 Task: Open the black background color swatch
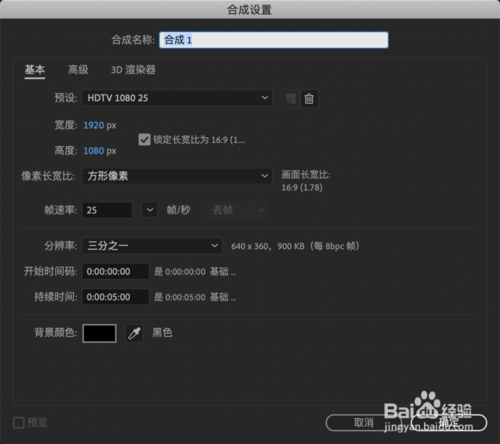tap(99, 333)
